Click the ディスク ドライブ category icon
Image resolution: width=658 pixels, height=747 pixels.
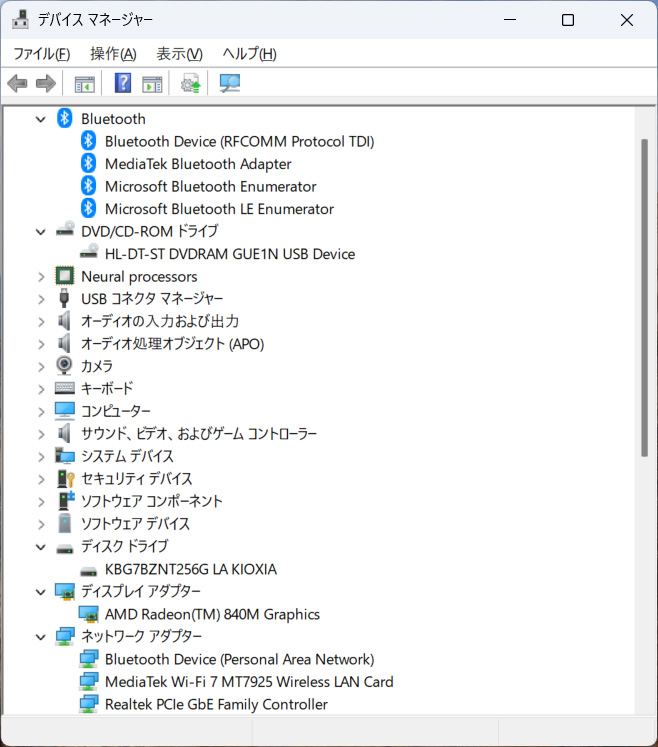[x=65, y=549]
